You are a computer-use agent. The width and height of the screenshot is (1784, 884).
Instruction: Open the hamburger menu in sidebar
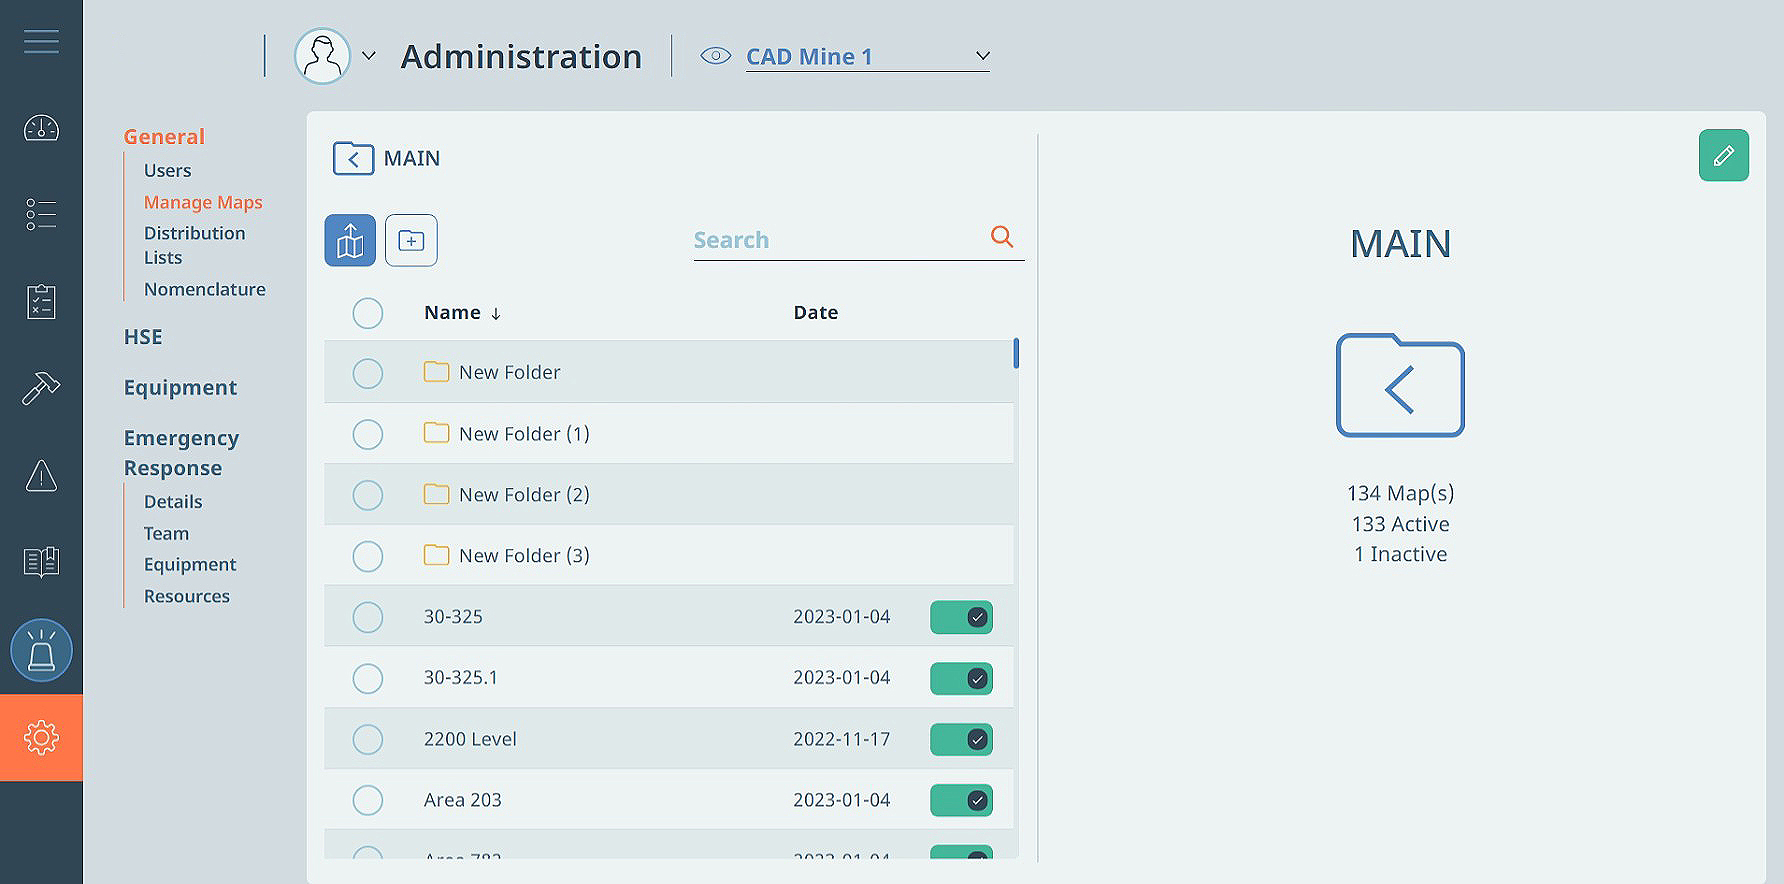pos(41,42)
